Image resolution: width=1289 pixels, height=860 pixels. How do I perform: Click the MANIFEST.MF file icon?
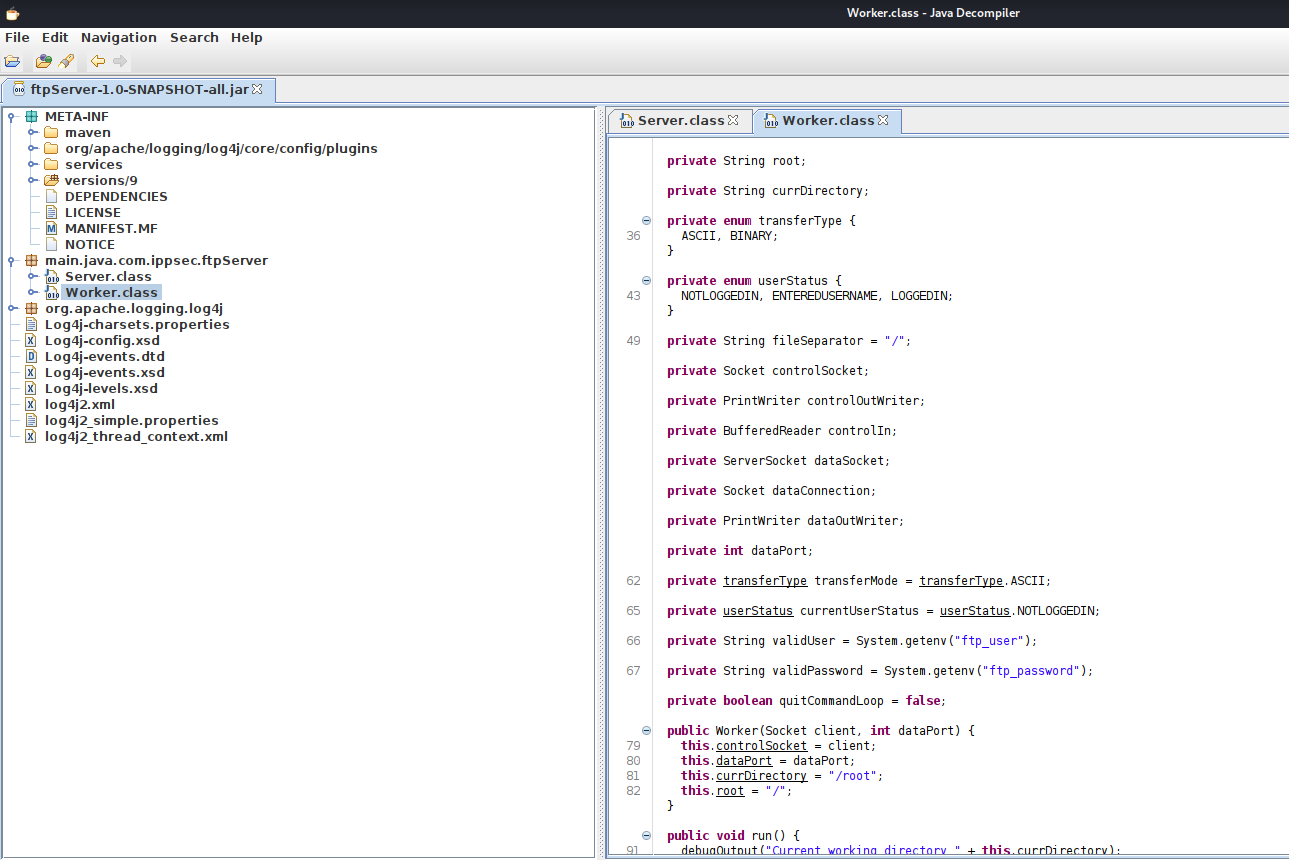[51, 228]
